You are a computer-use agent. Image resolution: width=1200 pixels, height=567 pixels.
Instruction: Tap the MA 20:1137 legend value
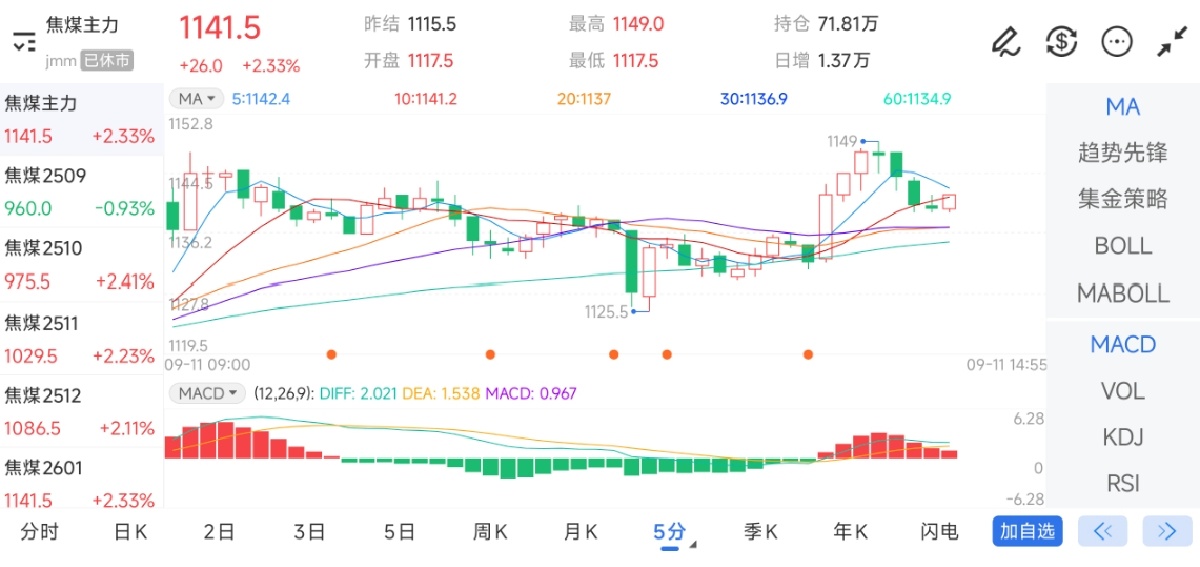click(x=584, y=99)
